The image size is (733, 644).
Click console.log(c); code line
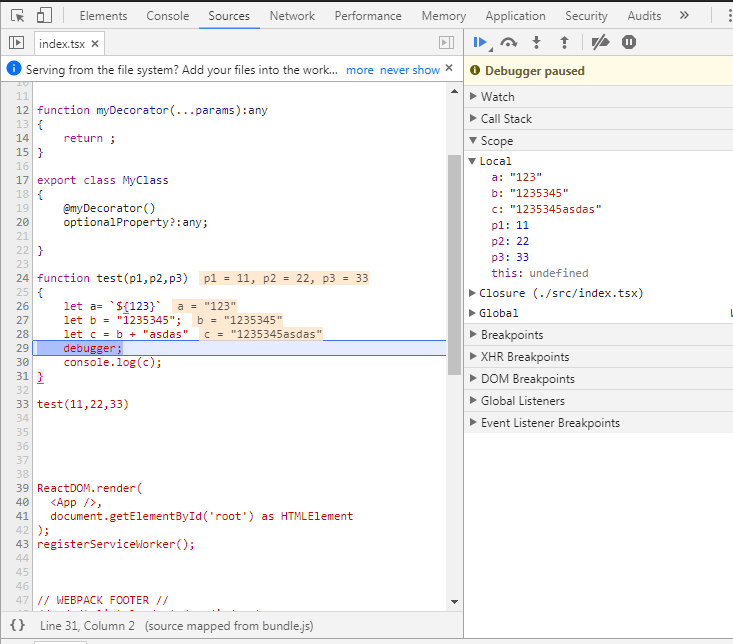coord(112,362)
